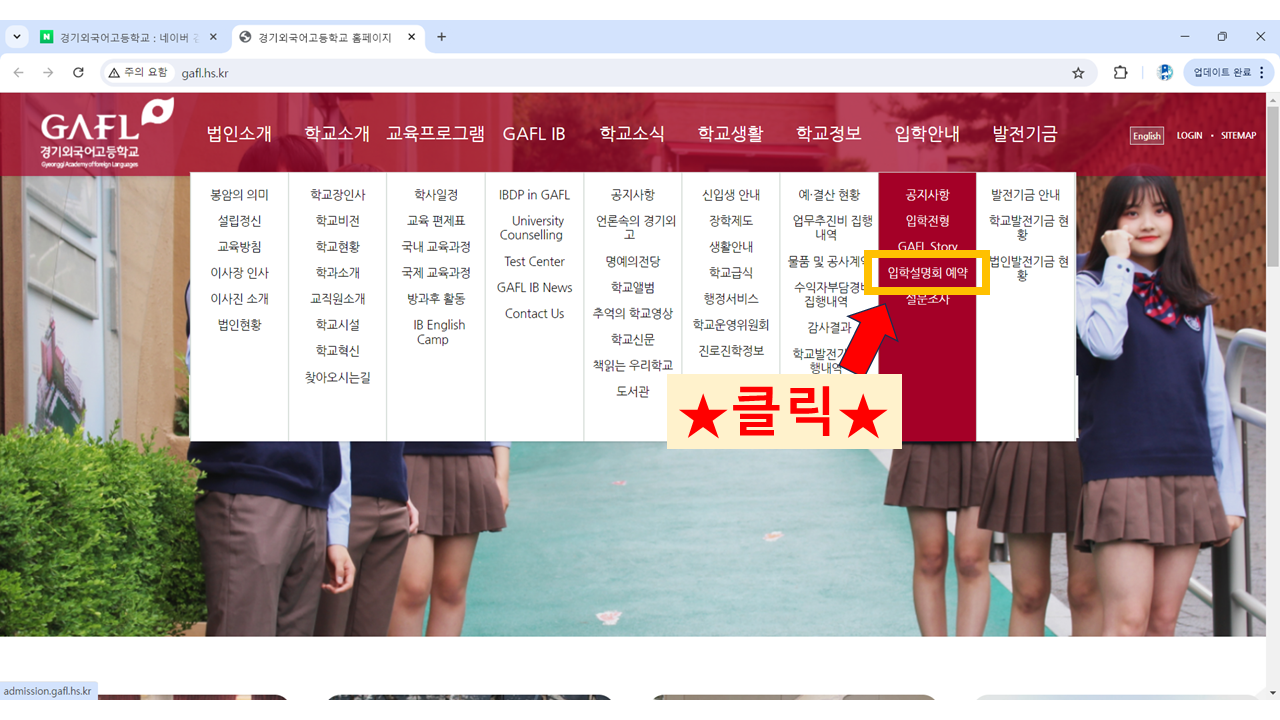Open a new tab with the plus icon
This screenshot has width=1280, height=720.
tap(441, 37)
